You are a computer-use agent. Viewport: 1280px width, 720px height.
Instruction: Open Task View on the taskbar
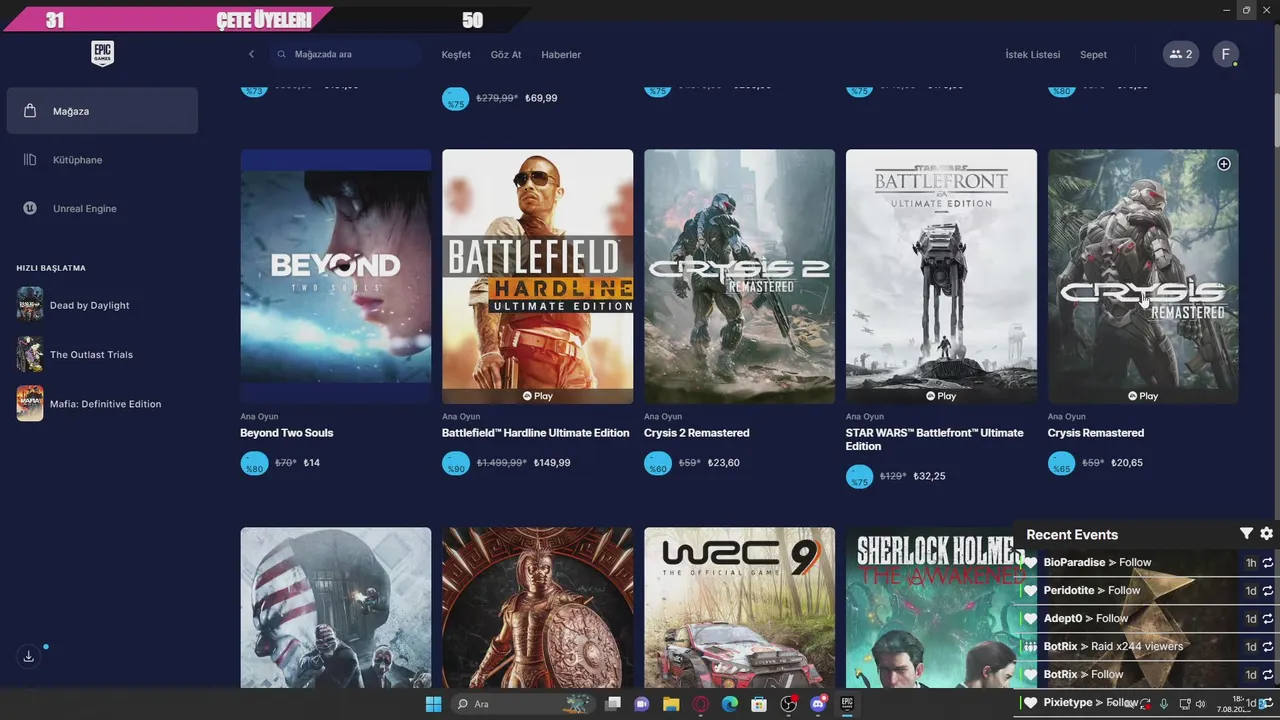[613, 704]
